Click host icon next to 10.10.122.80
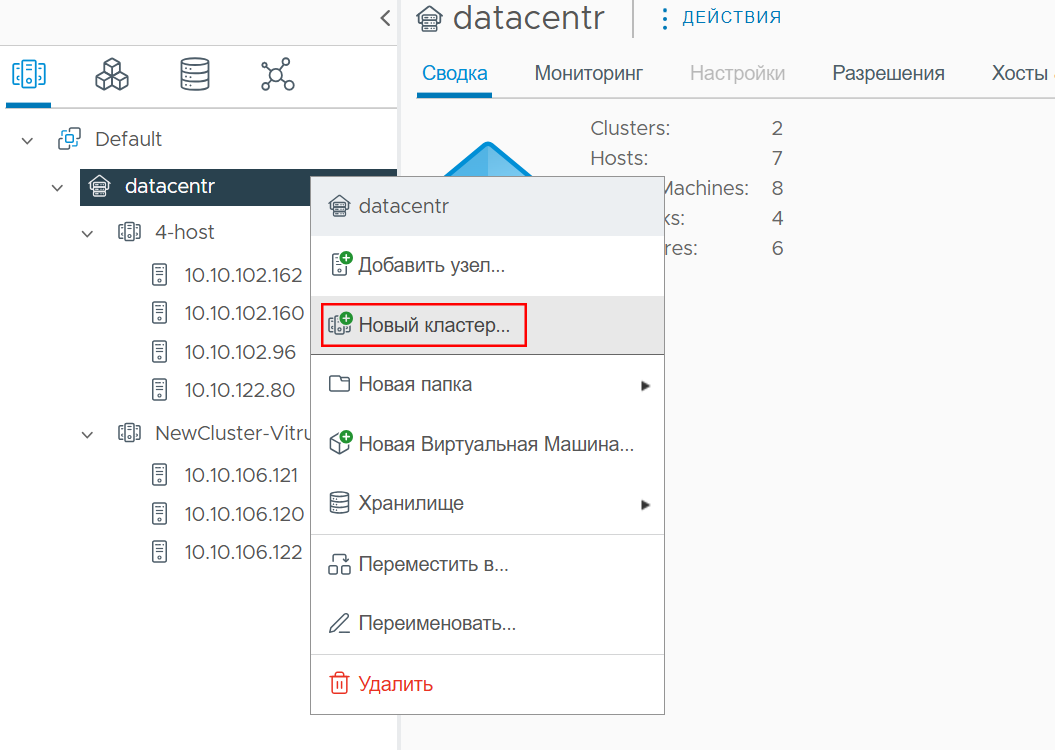This screenshot has width=1055, height=750. tap(159, 389)
